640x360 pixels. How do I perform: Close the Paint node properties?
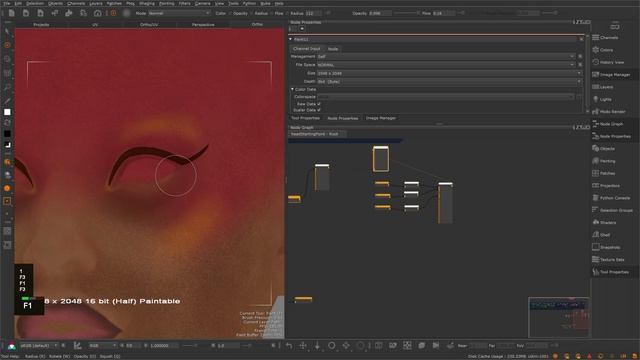(x=581, y=39)
